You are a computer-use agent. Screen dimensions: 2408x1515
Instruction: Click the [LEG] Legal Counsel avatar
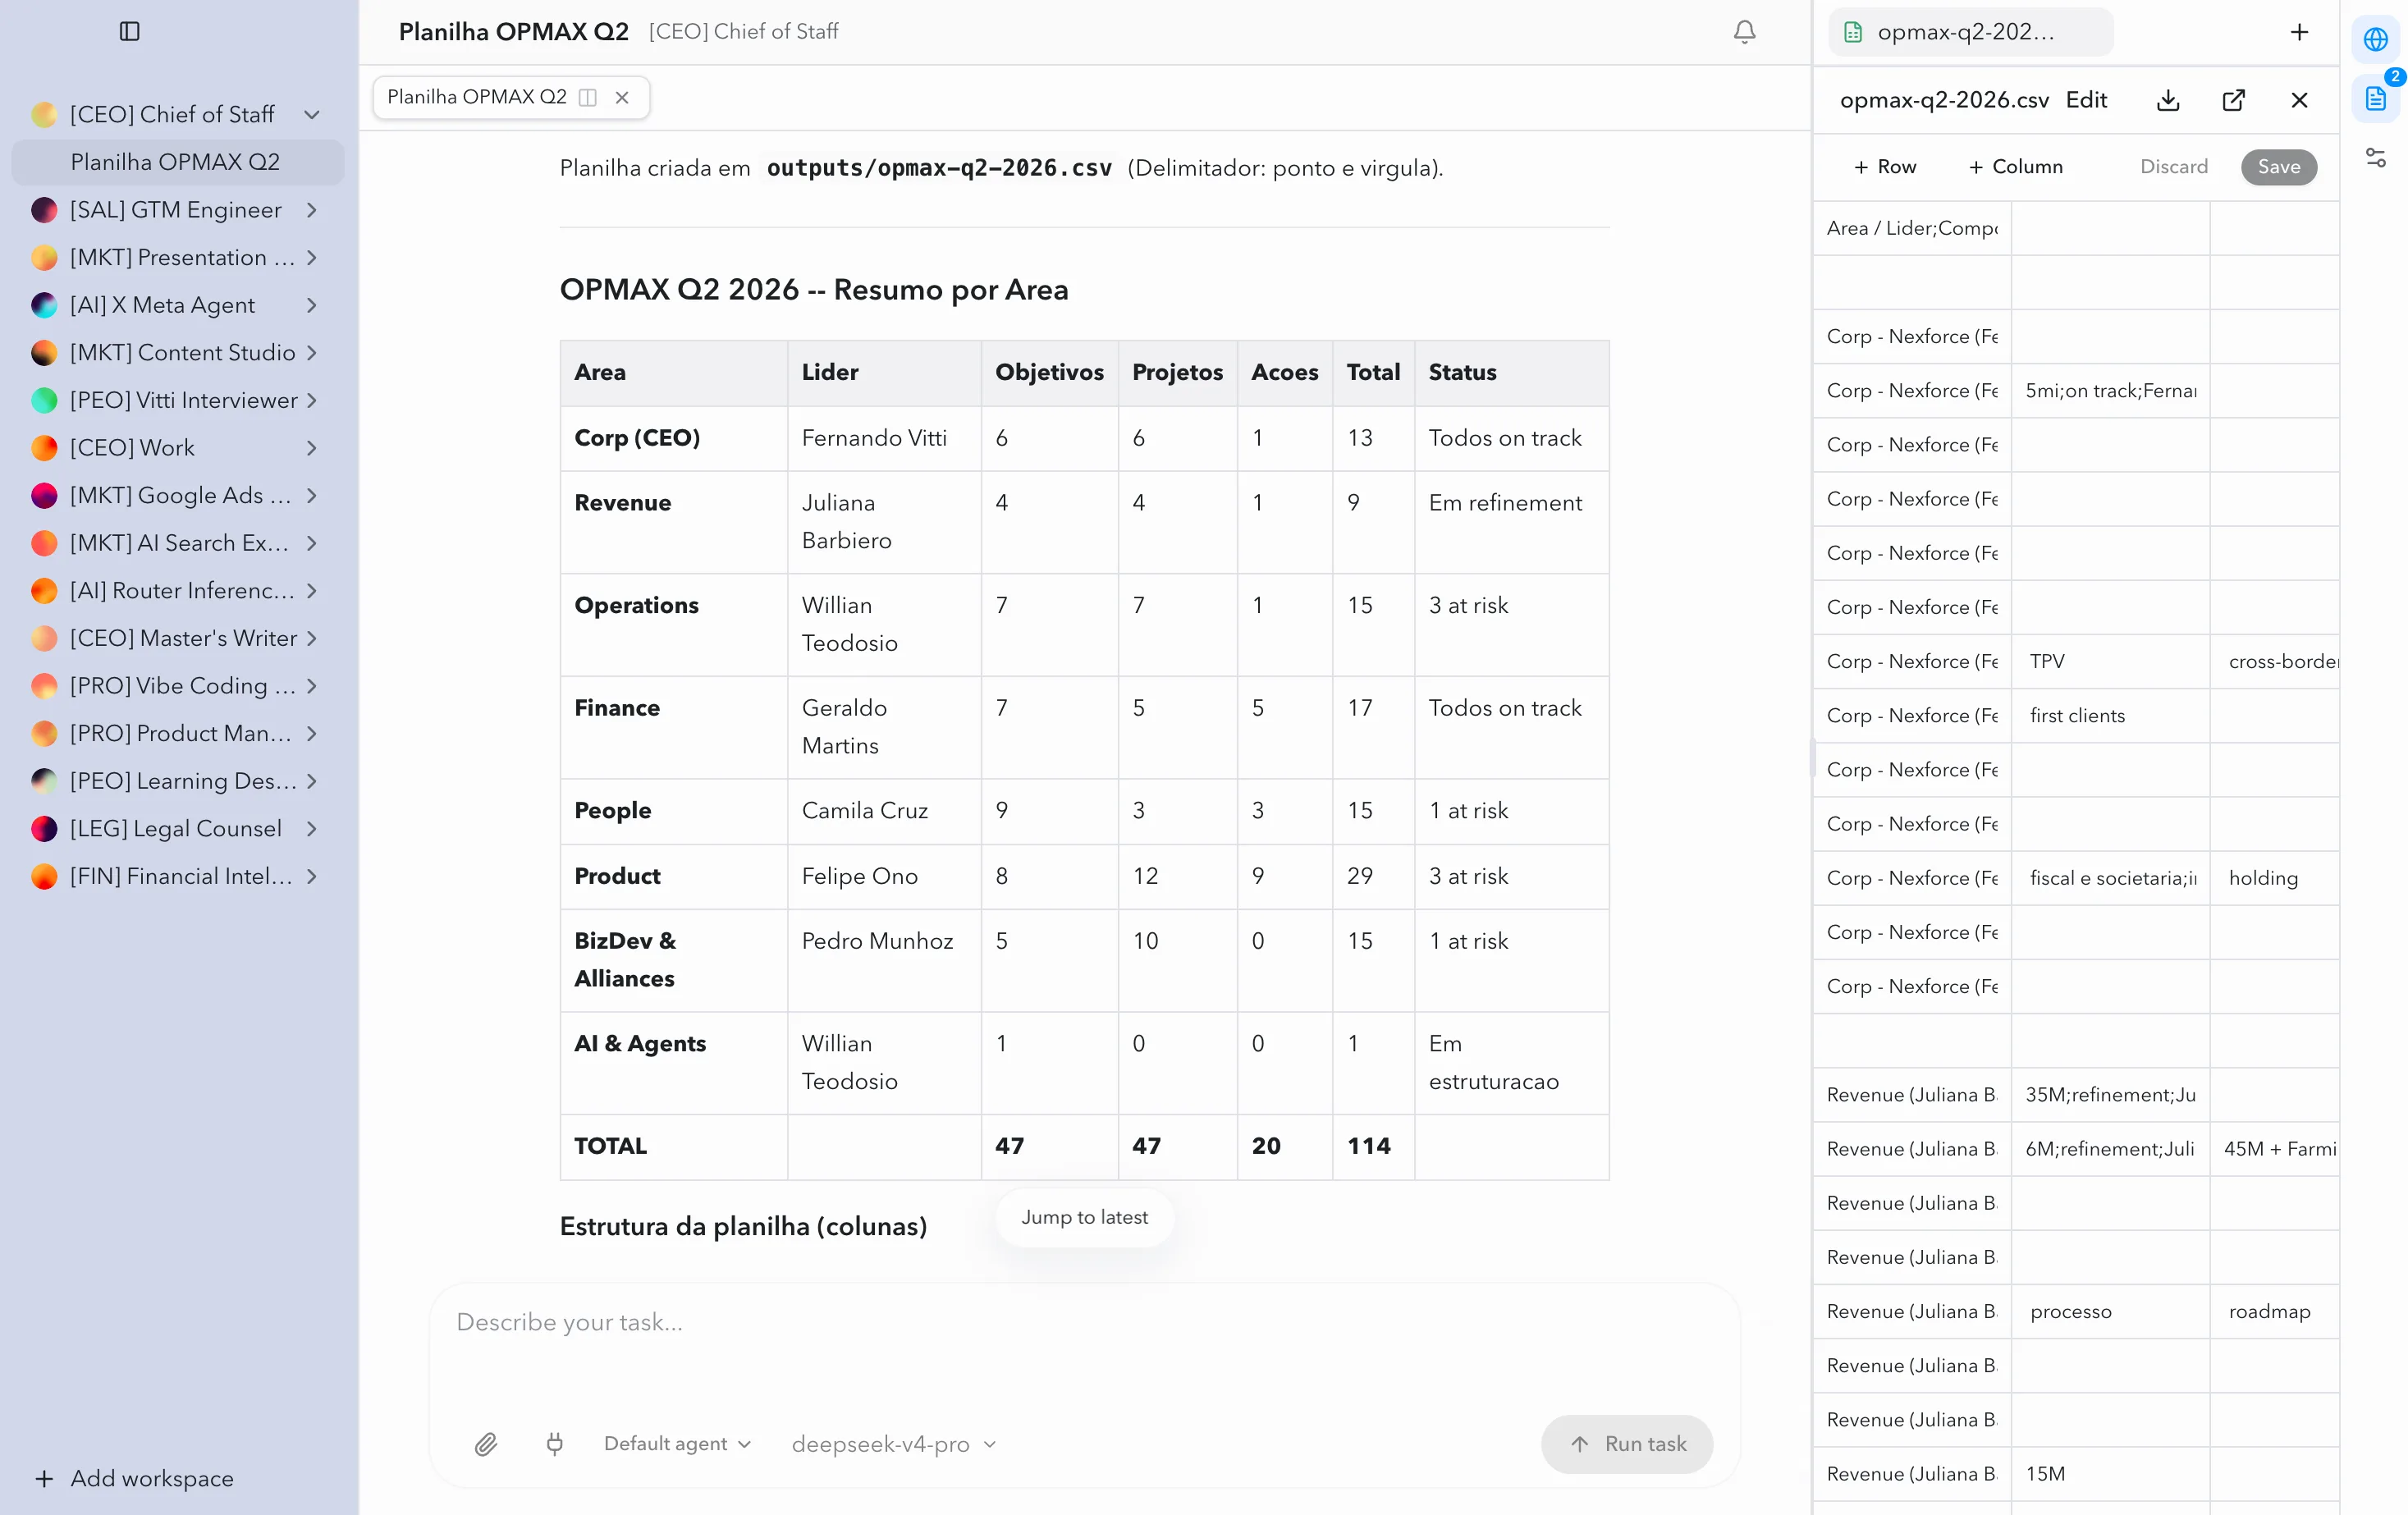click(44, 828)
